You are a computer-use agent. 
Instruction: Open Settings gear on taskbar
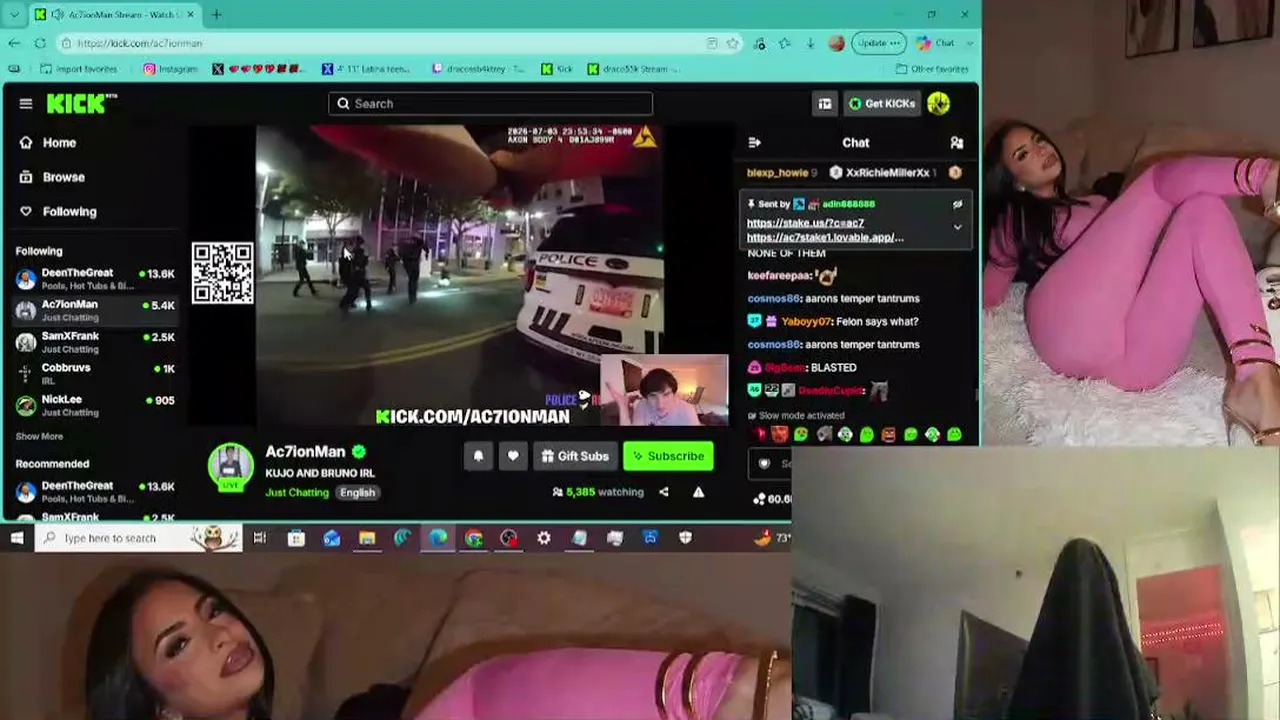coord(544,538)
